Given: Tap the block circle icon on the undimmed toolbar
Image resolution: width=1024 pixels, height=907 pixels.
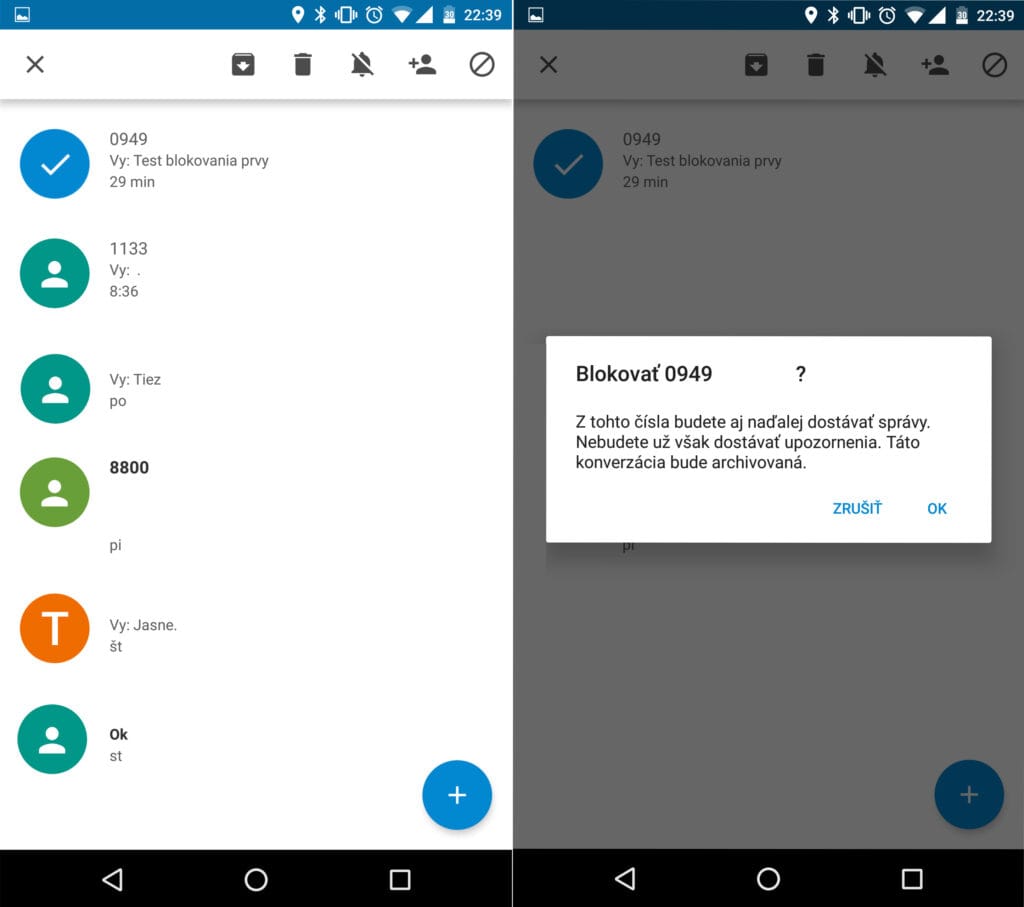Looking at the screenshot, I should (x=482, y=65).
